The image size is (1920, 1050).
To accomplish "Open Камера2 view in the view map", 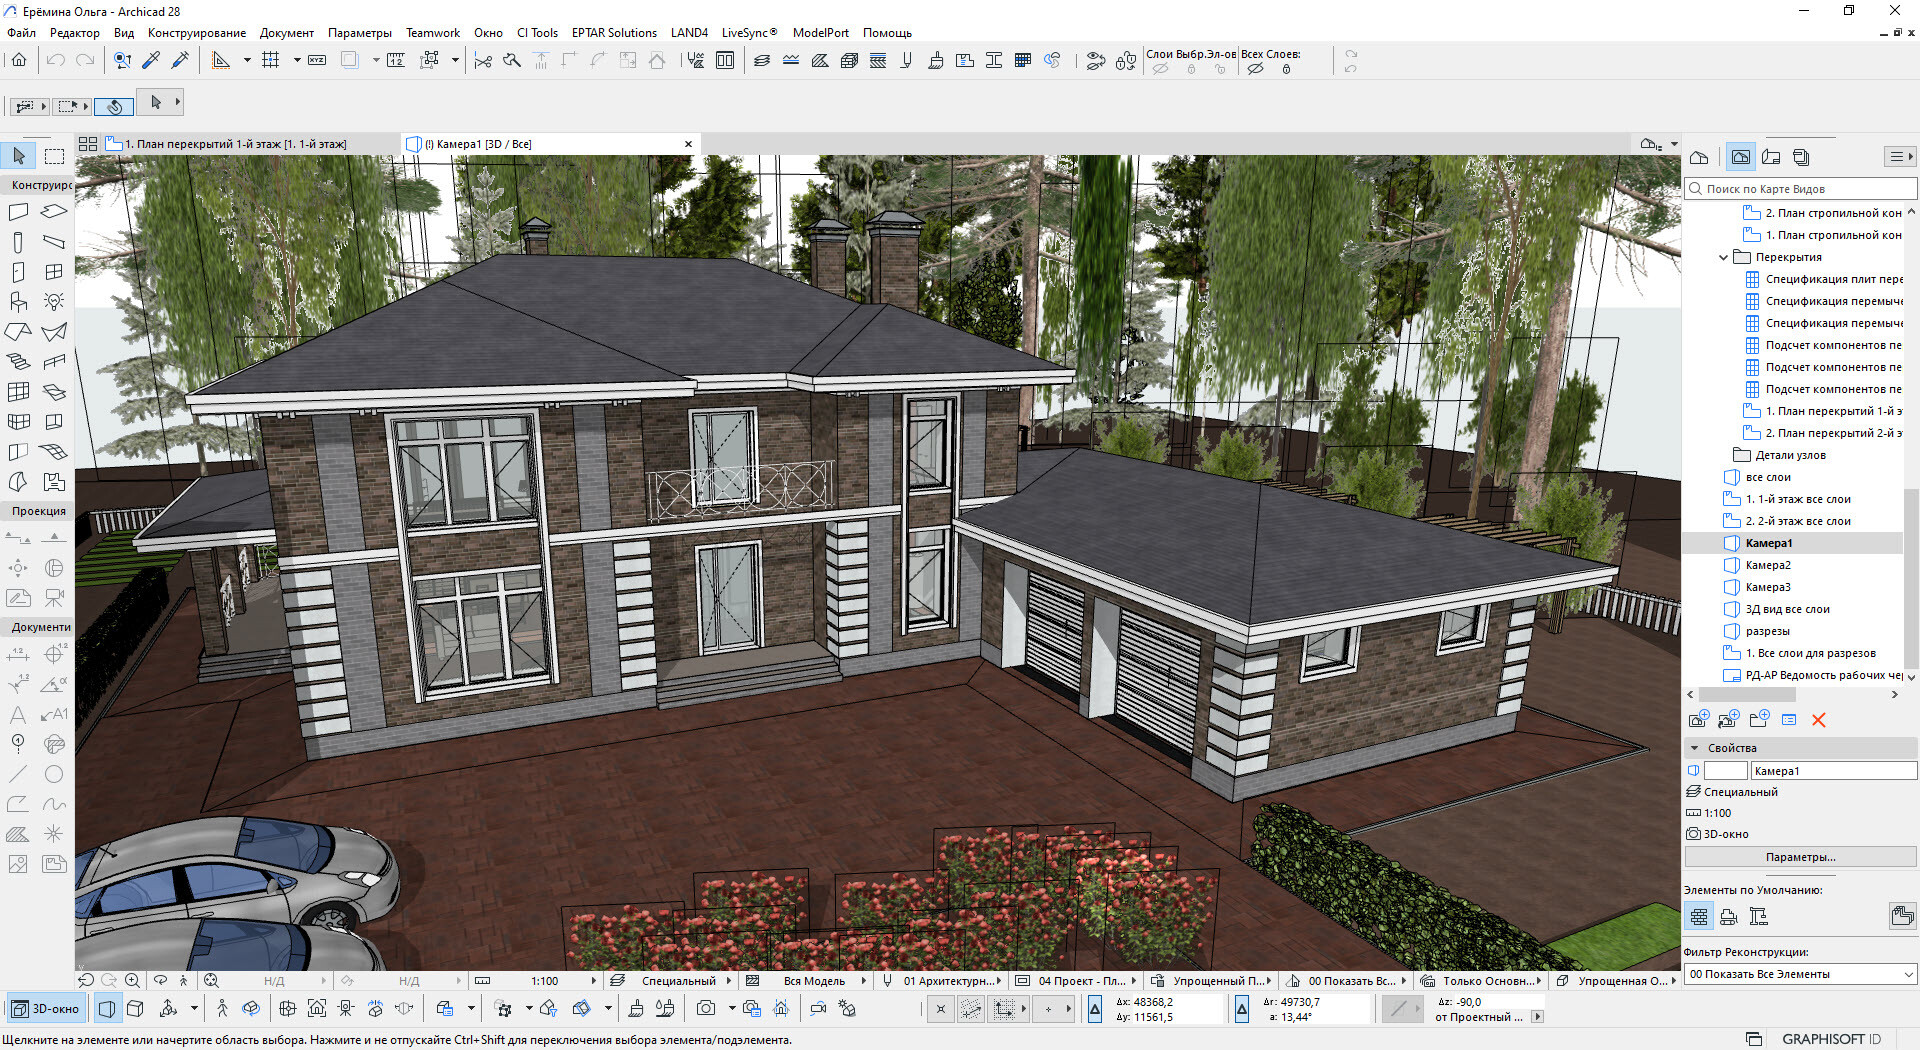I will pos(1767,565).
